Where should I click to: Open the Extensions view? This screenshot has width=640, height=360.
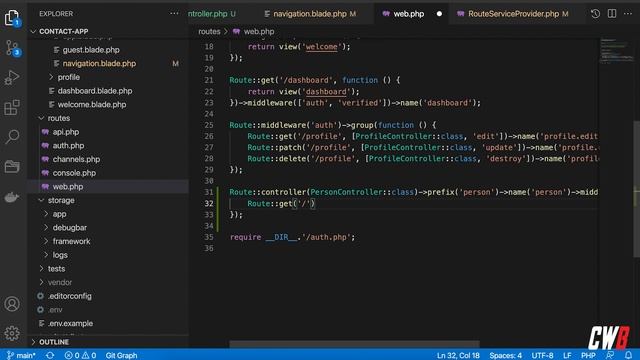point(12,107)
